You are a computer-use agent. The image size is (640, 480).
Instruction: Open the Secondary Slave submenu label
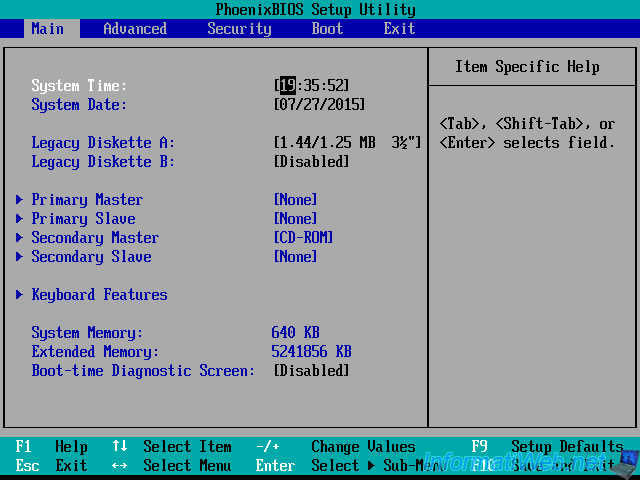[91, 257]
